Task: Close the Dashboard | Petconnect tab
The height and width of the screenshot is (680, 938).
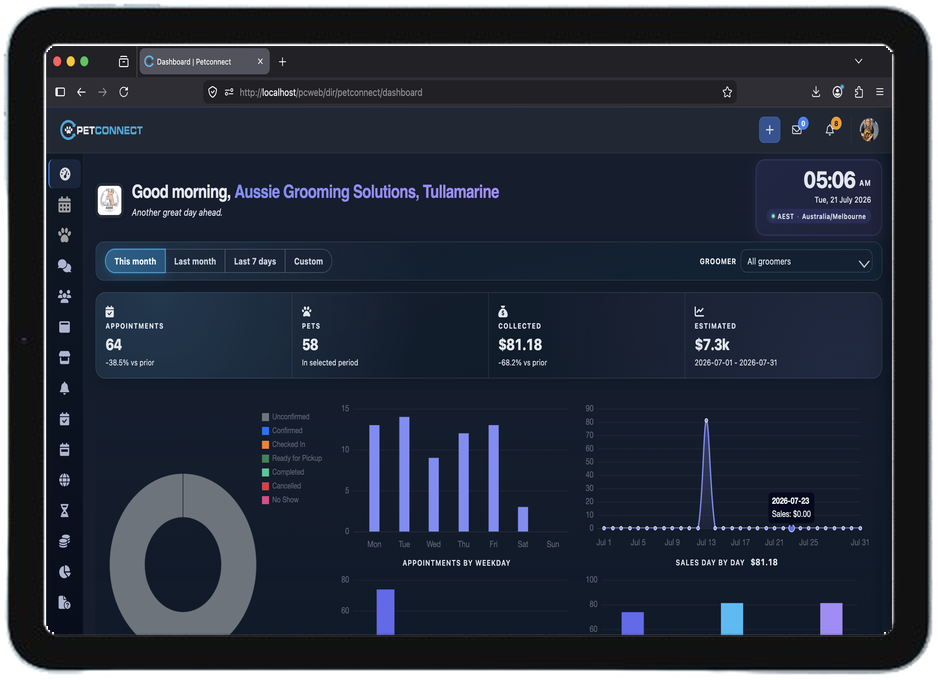Action: pos(260,62)
